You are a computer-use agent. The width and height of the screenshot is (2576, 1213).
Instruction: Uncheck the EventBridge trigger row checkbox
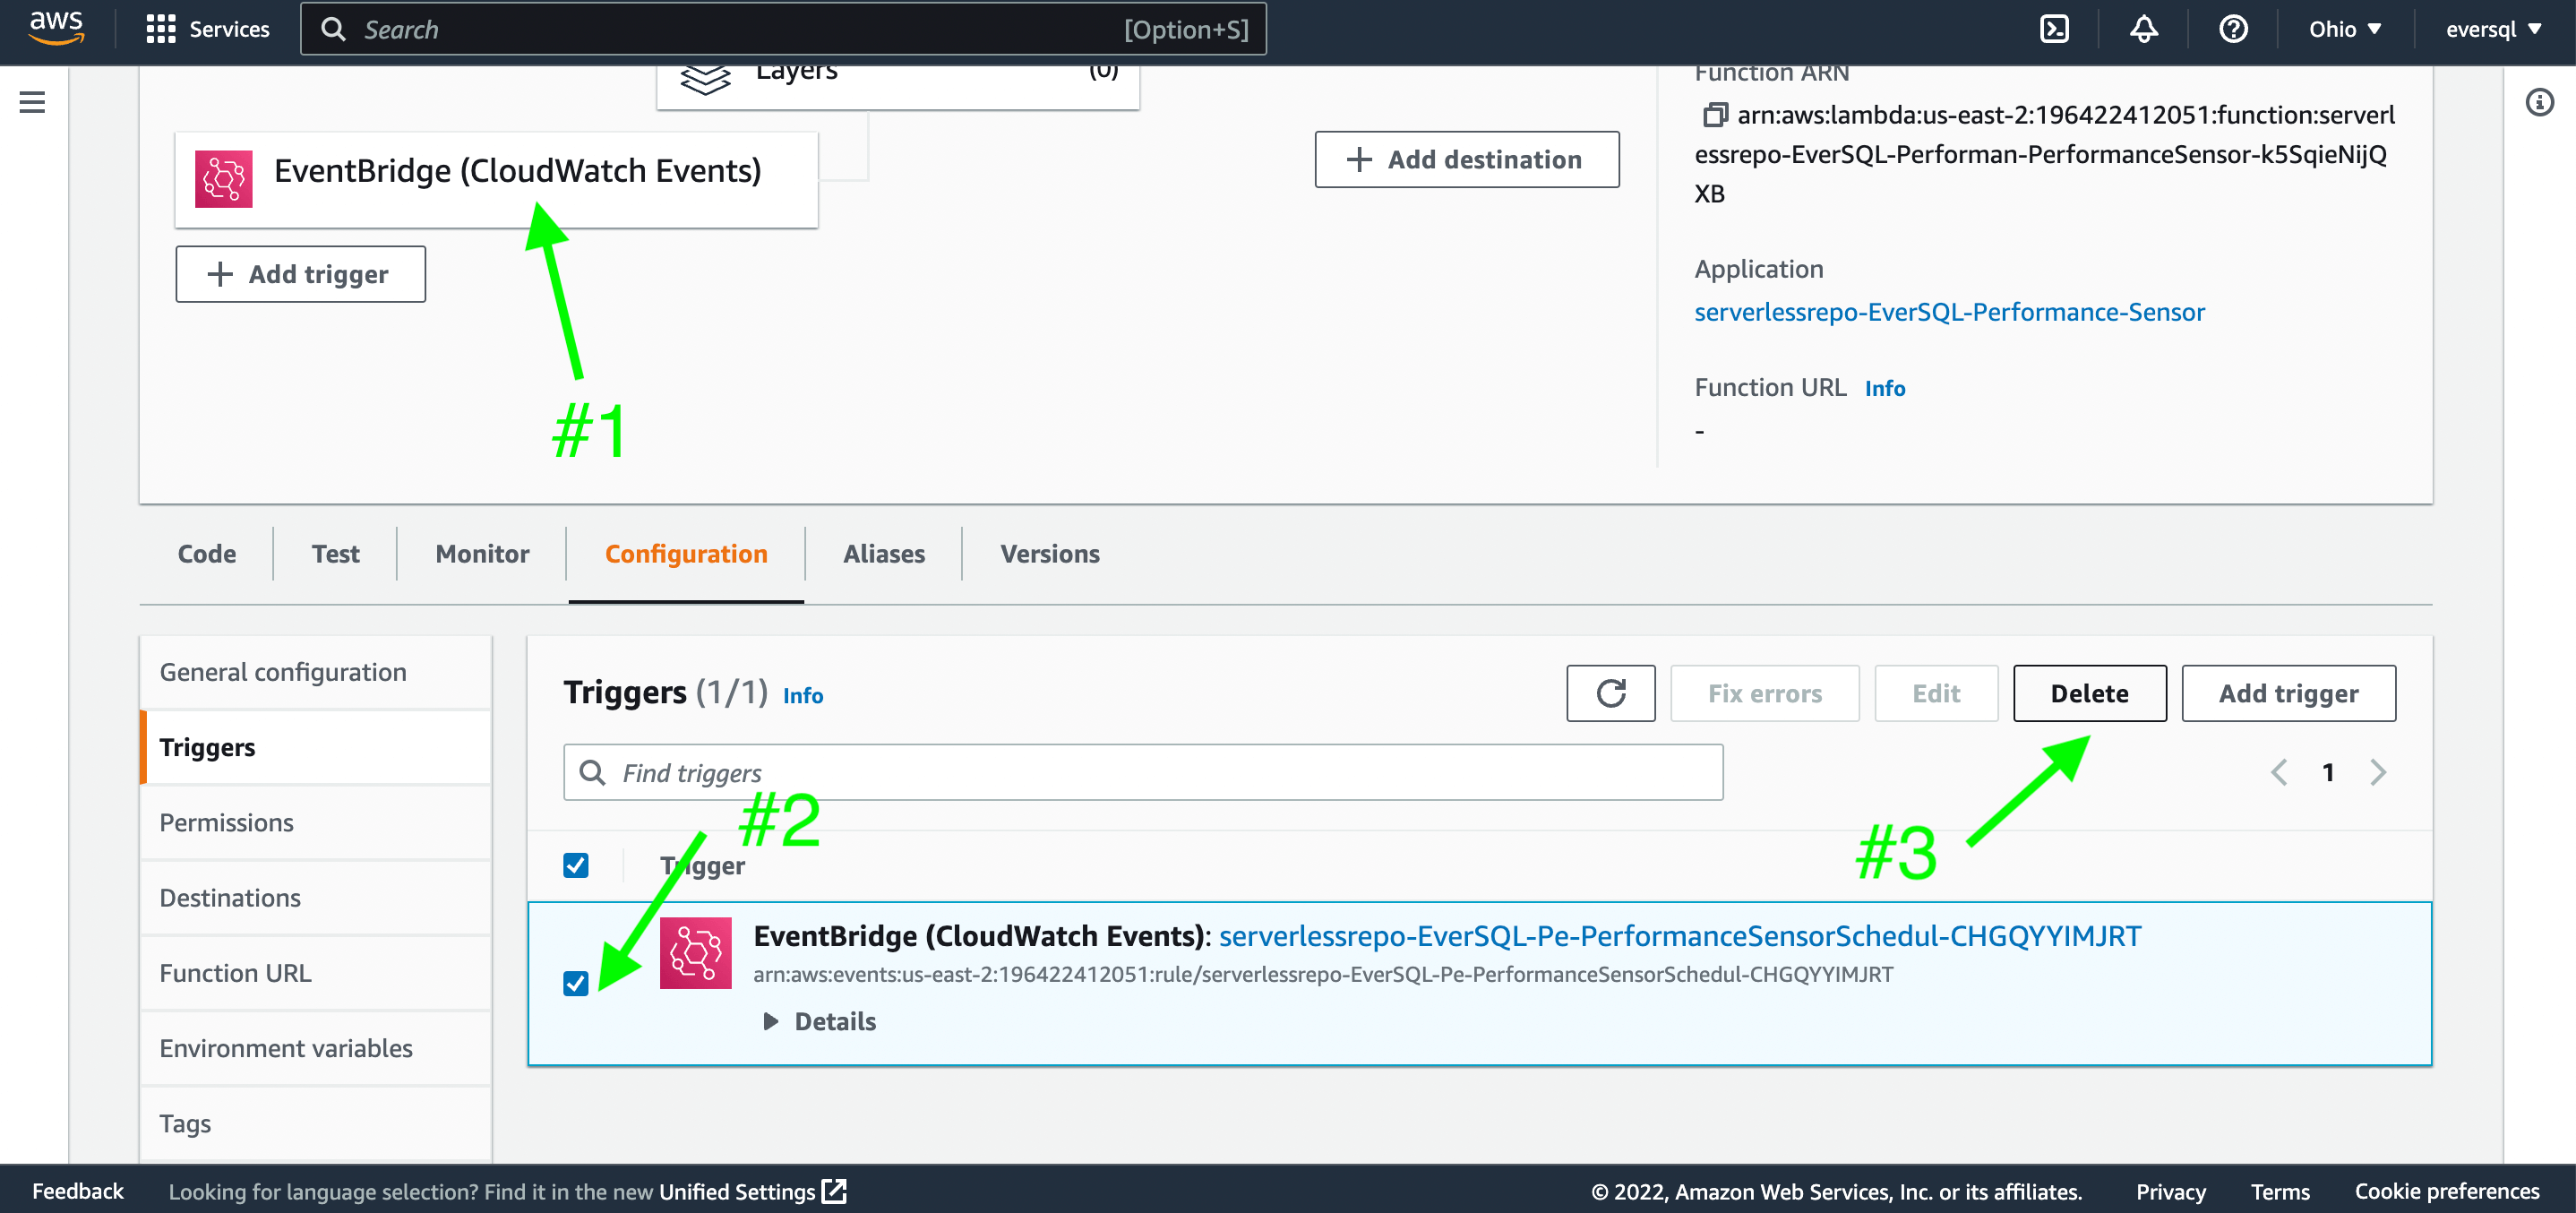[x=575, y=983]
